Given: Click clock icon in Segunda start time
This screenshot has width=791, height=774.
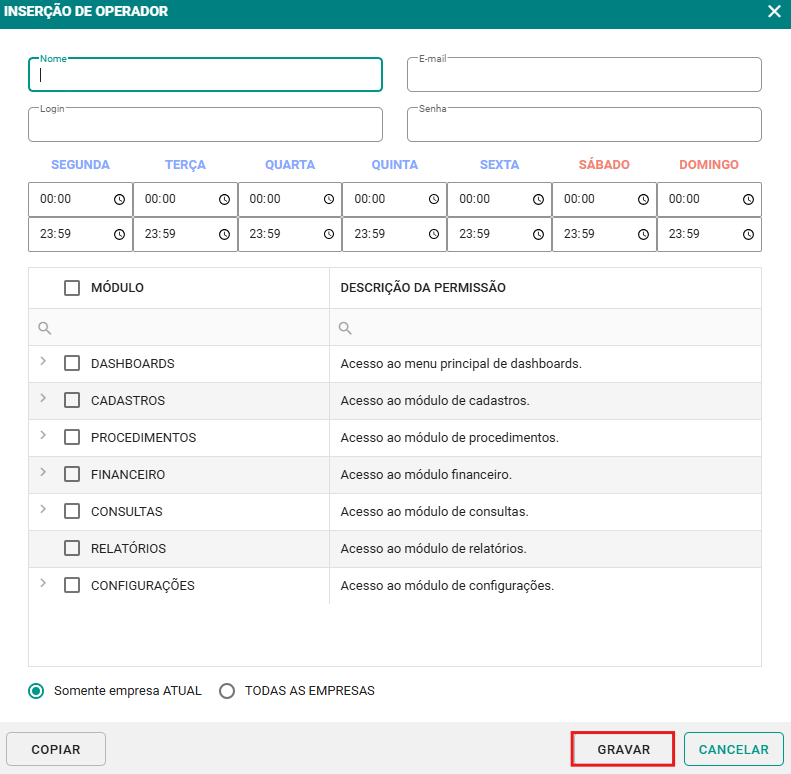Looking at the screenshot, I should (119, 200).
